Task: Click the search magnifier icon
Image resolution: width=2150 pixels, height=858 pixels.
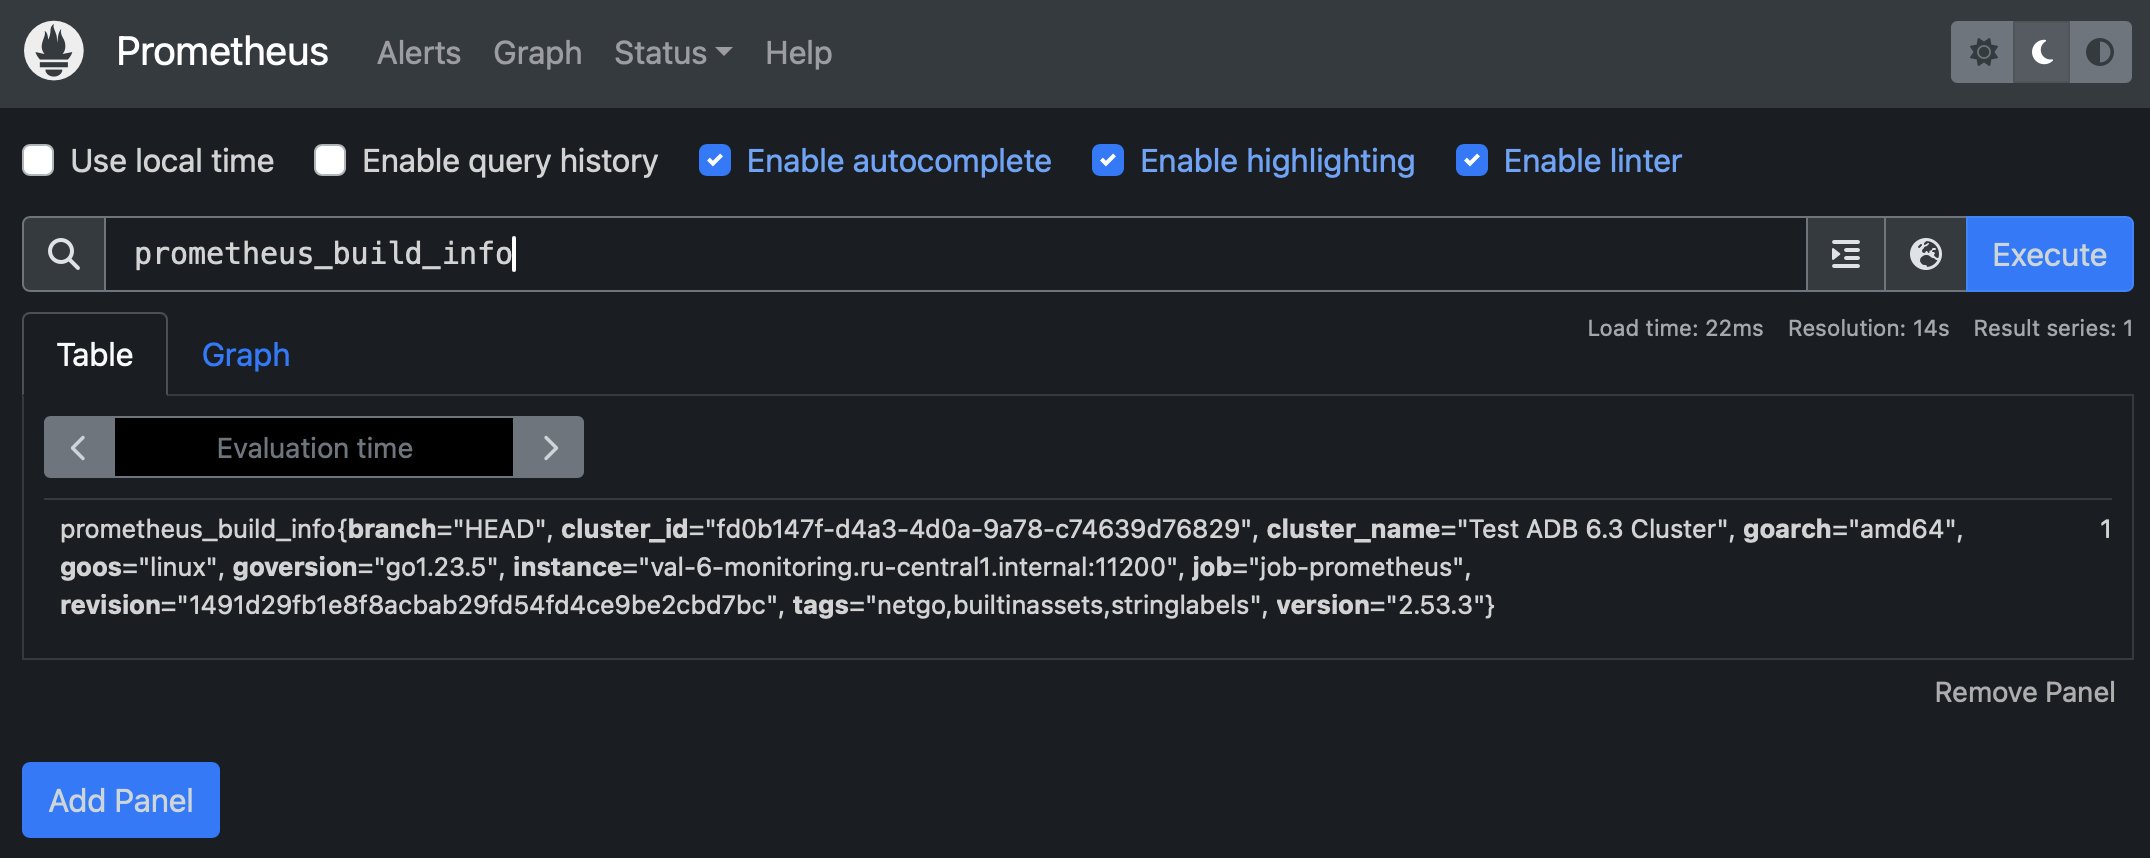Action: tap(64, 254)
